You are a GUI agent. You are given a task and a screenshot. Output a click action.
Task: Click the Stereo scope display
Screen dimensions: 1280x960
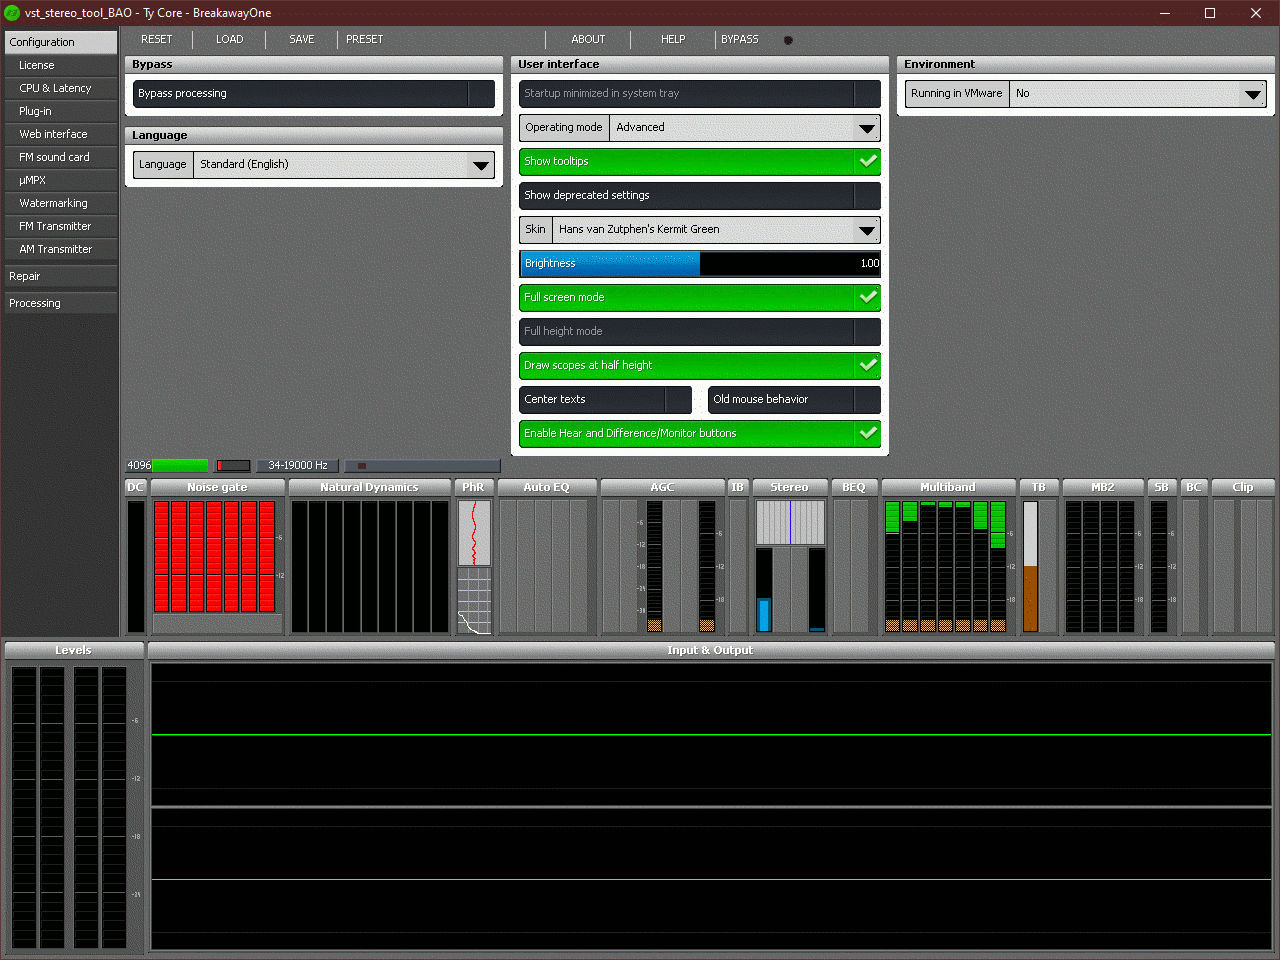click(790, 522)
